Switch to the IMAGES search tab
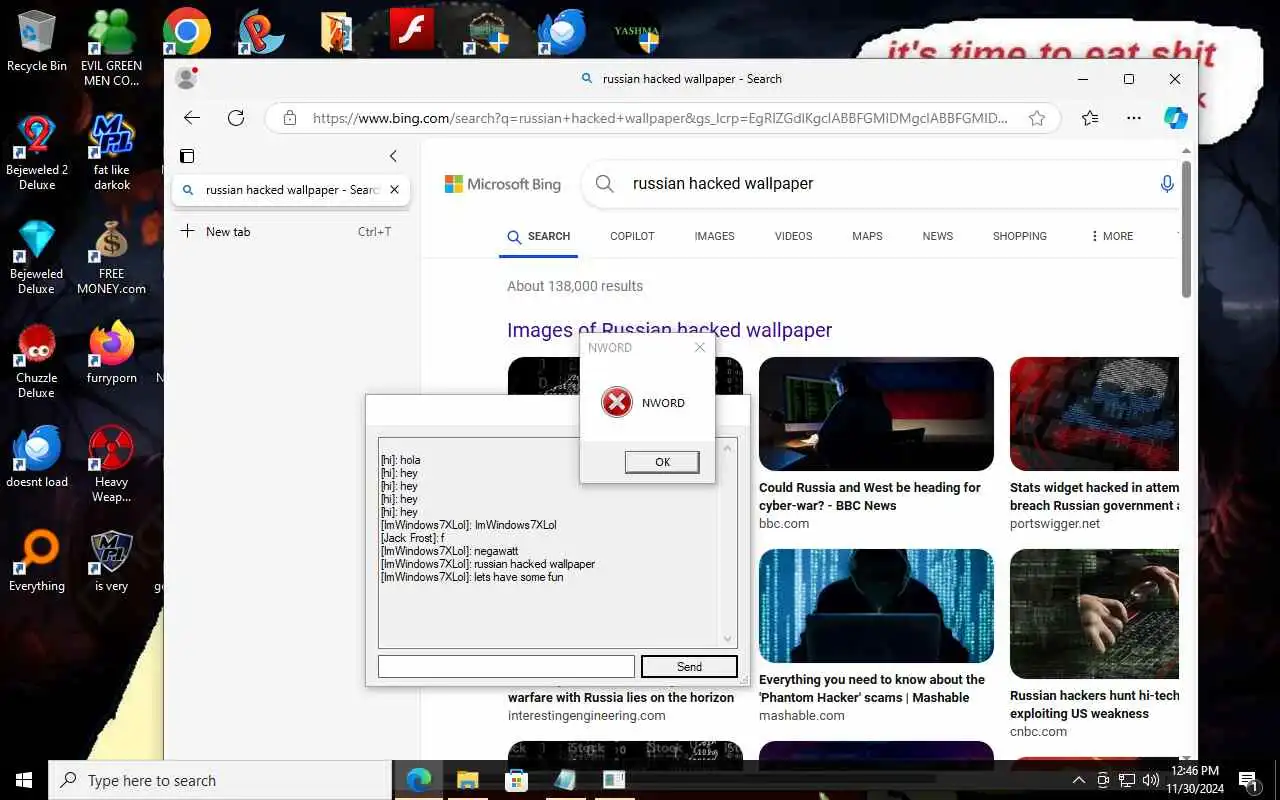 coord(714,237)
